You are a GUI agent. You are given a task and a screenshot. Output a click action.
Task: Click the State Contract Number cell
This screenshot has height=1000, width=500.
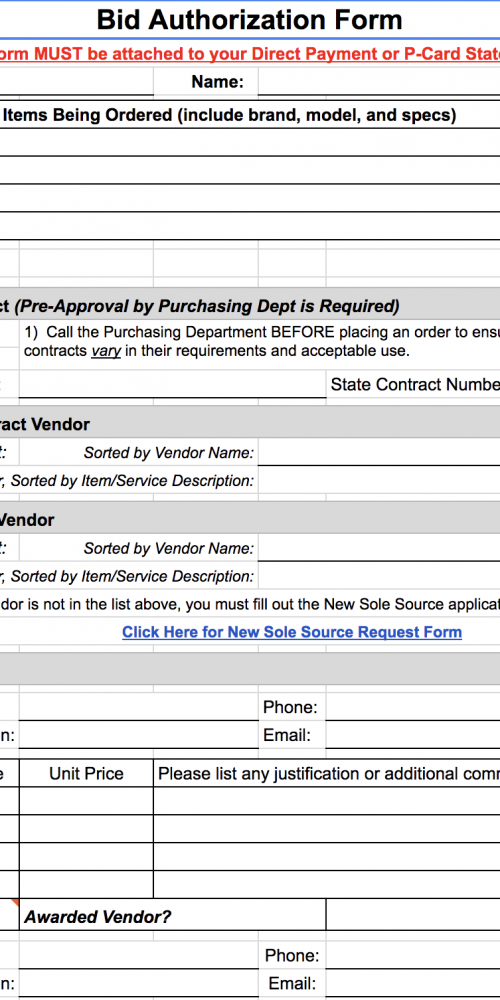413,385
